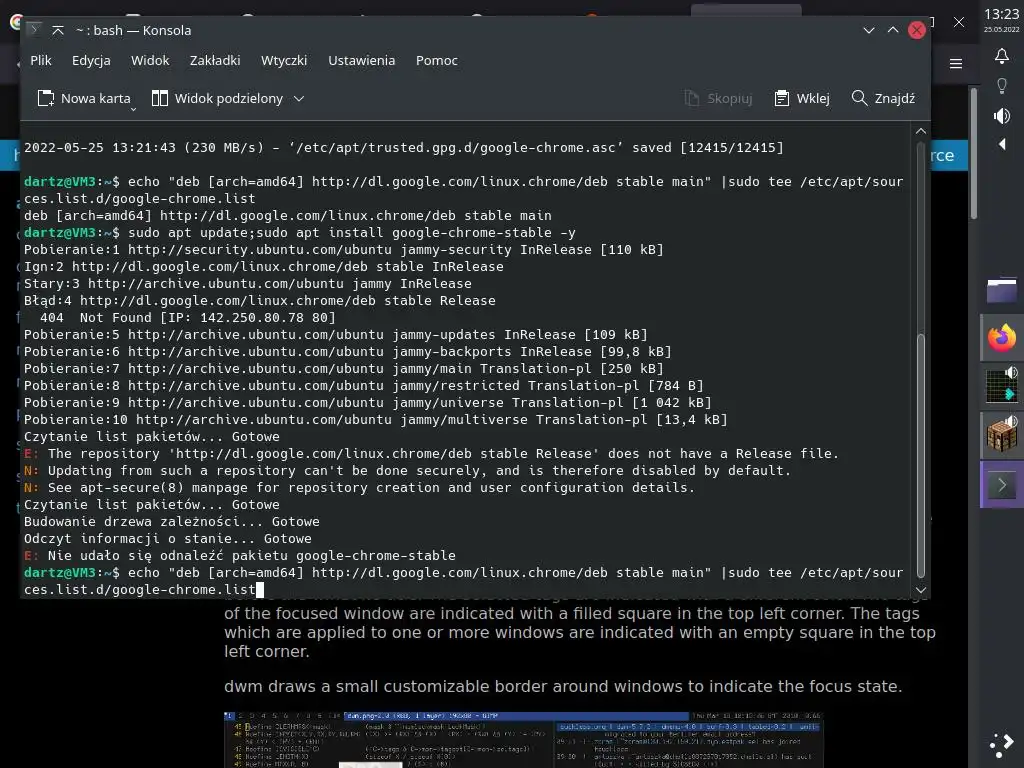This screenshot has height=768, width=1024.
Task: Click terminal scrollbar down arrow
Action: pyautogui.click(x=921, y=590)
